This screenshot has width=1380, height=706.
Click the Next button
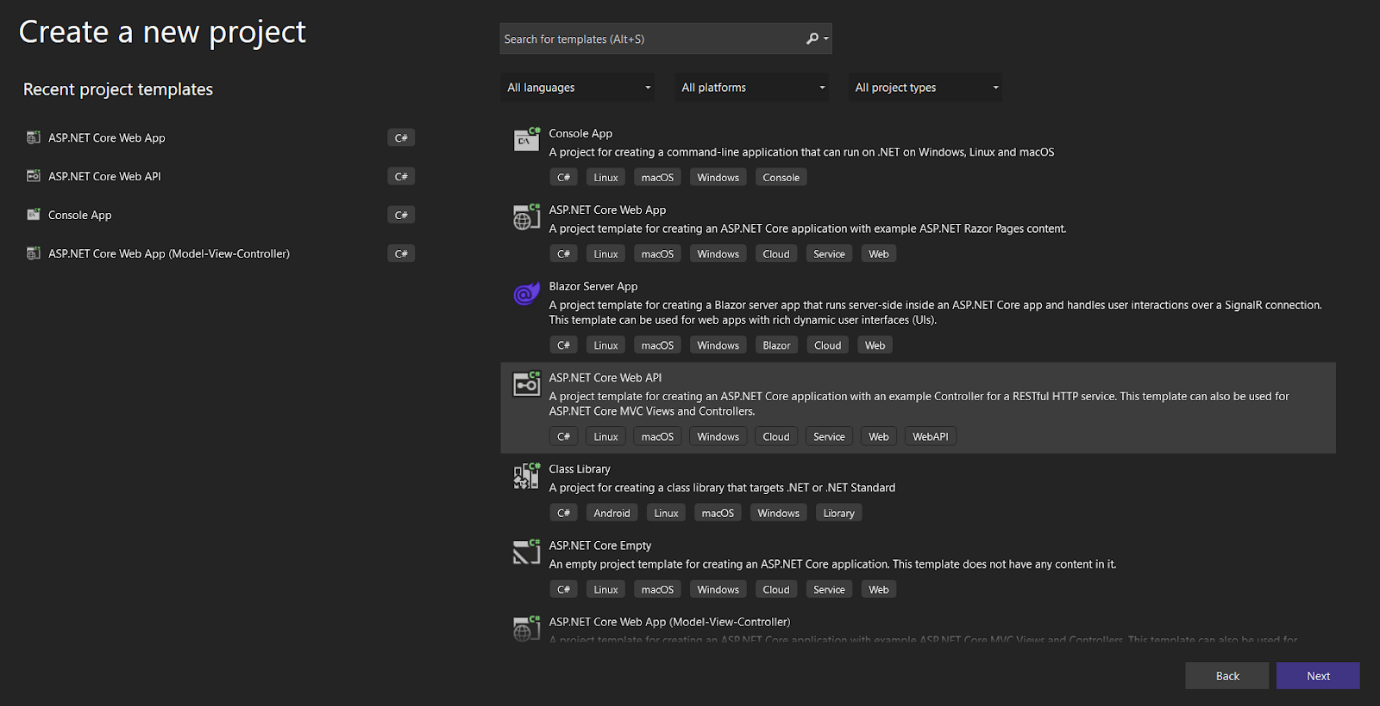1318,676
